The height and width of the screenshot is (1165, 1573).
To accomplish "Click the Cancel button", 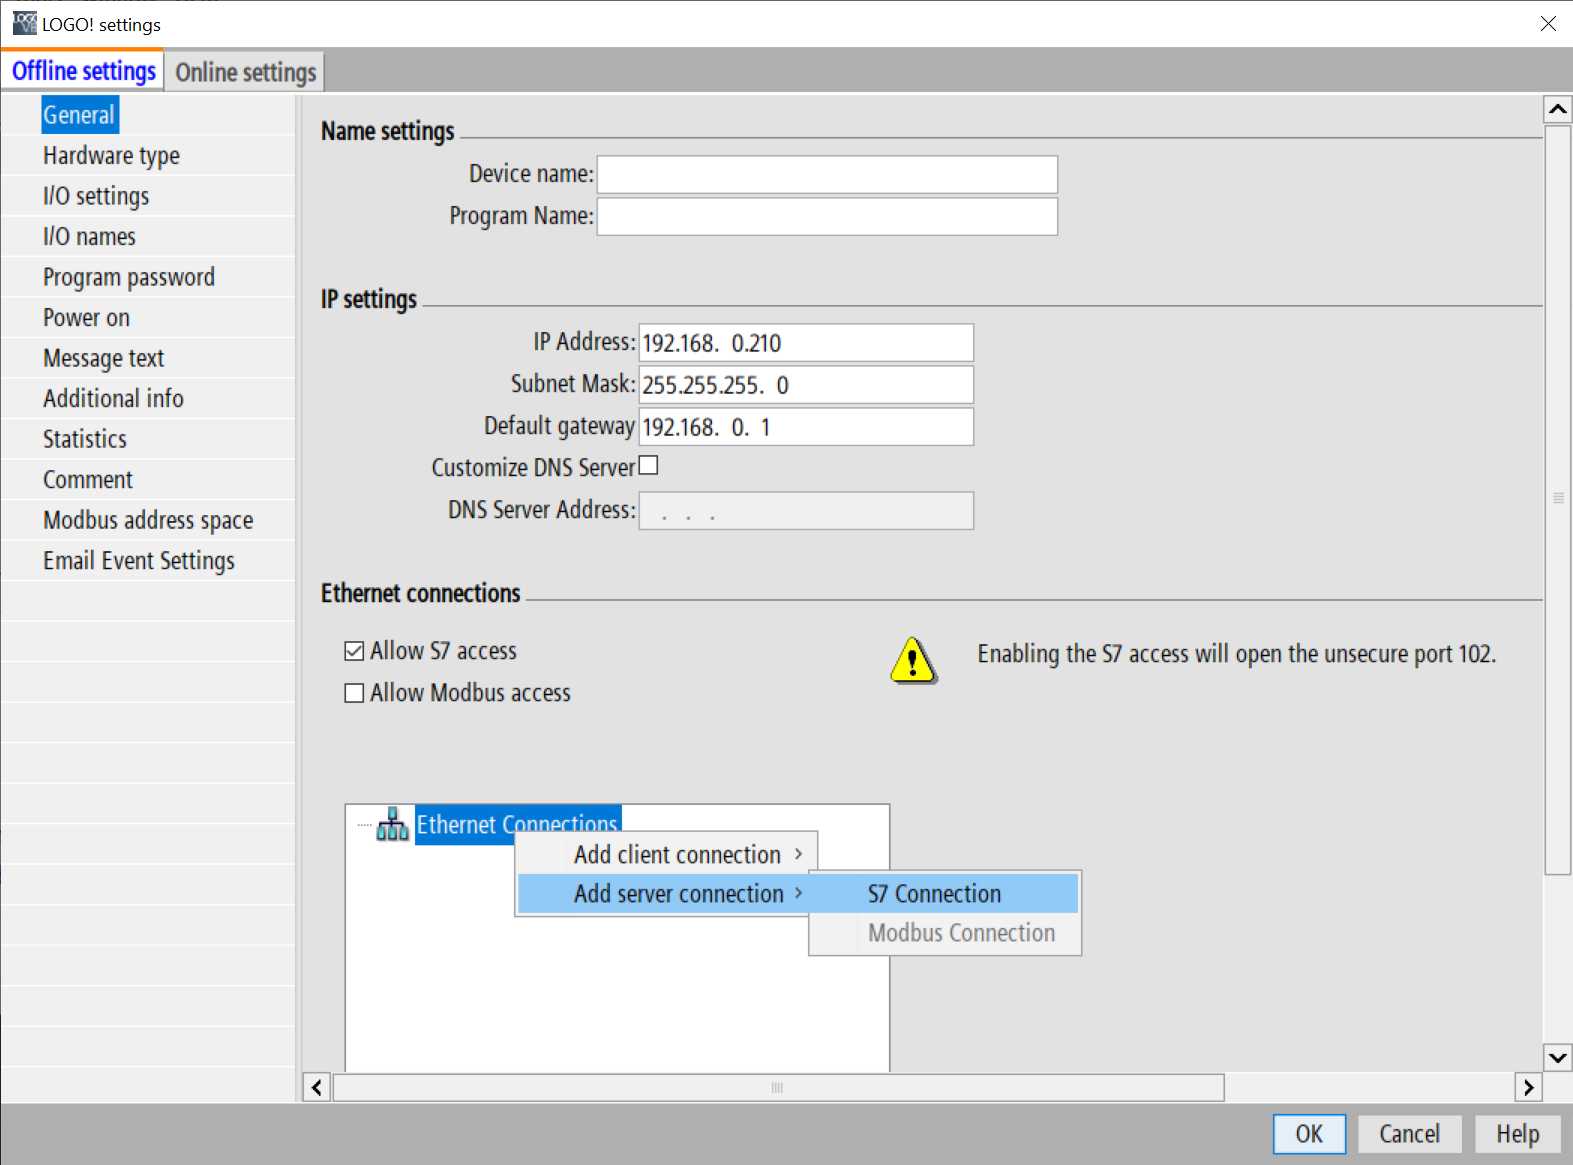I will coord(1409,1134).
